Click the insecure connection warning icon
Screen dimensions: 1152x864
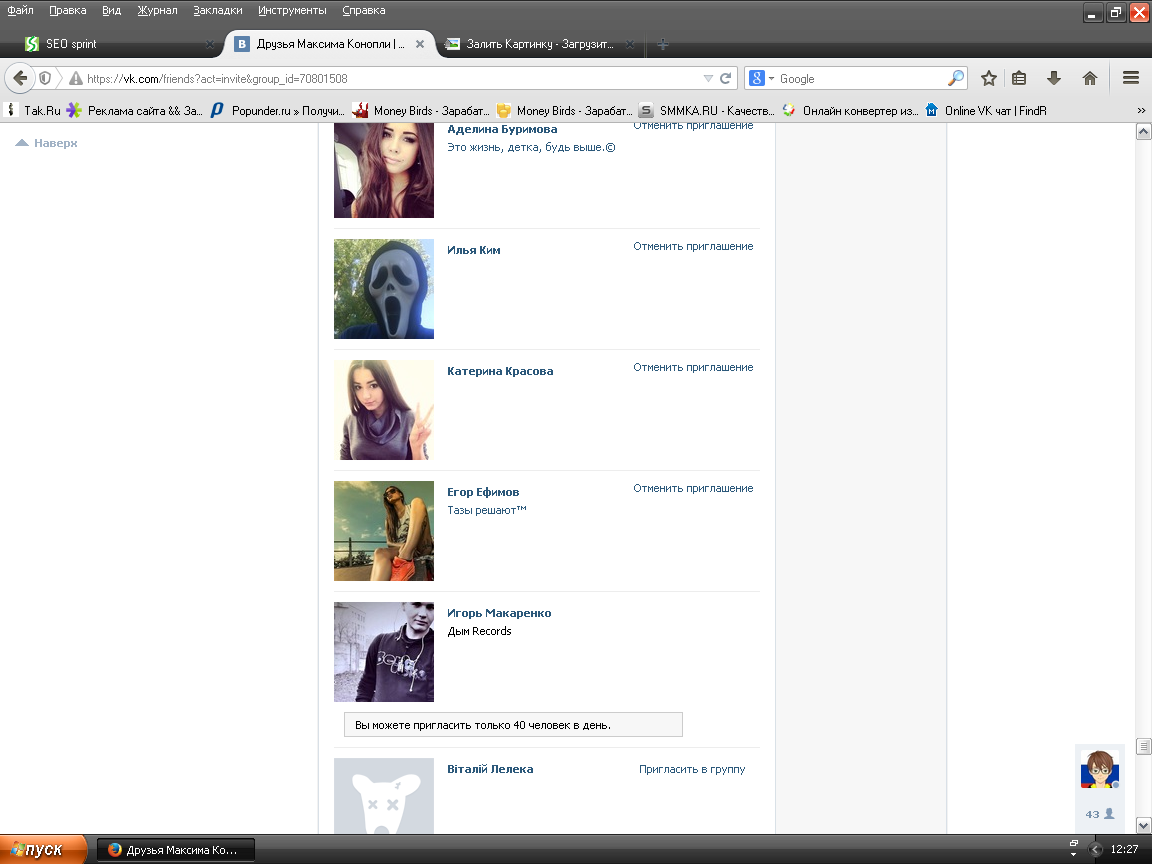(x=76, y=79)
